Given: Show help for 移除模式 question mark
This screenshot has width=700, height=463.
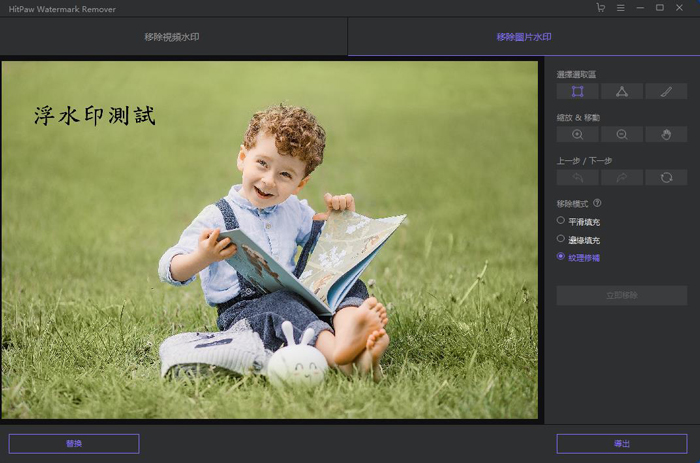Looking at the screenshot, I should click(x=597, y=203).
